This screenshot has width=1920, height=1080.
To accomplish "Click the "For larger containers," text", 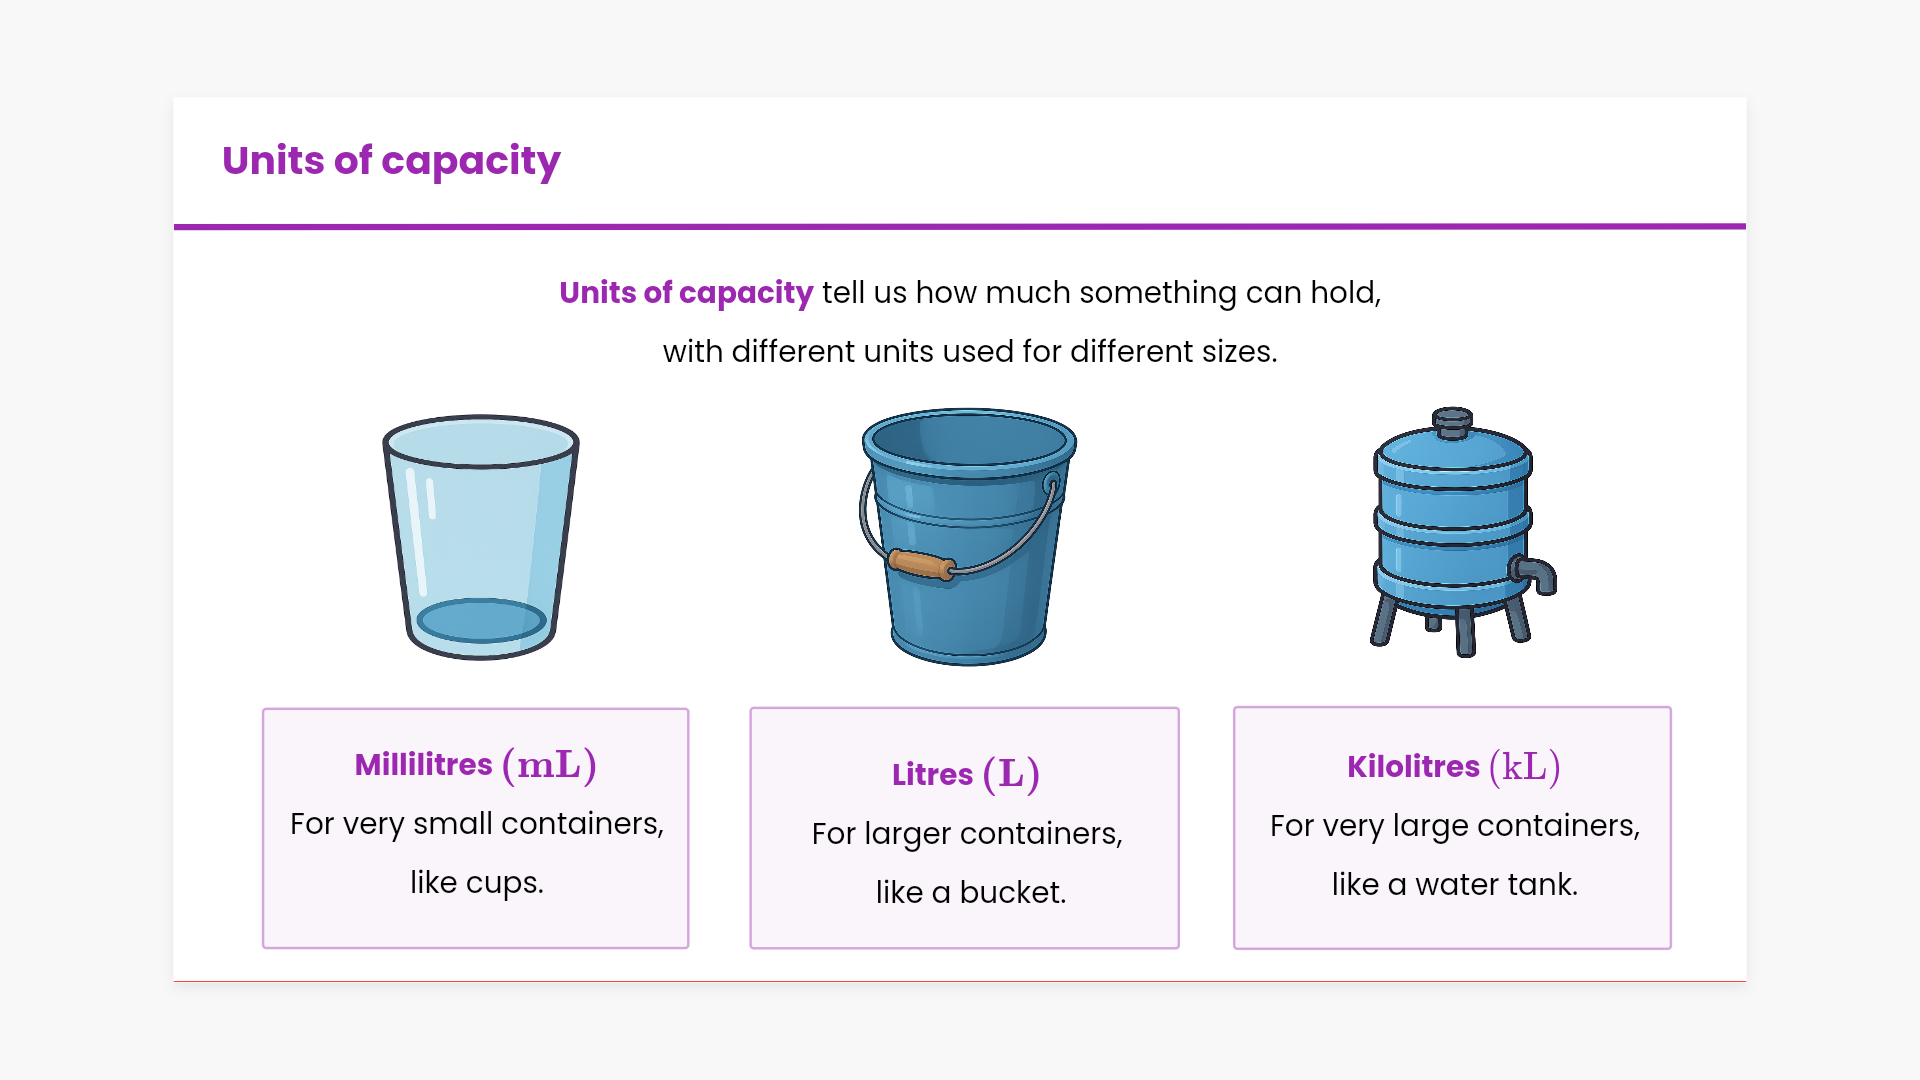I will point(967,833).
